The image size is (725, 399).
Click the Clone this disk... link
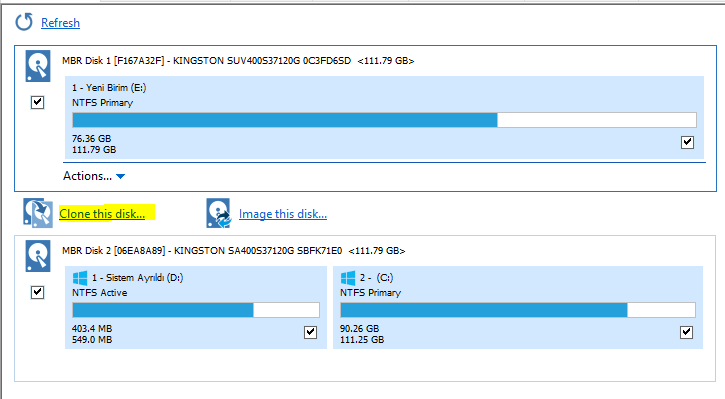click(102, 214)
